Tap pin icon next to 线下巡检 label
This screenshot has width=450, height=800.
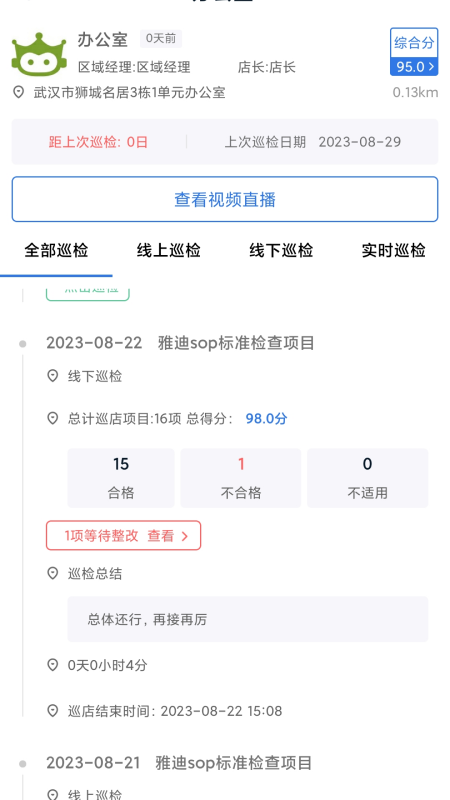pos(52,377)
